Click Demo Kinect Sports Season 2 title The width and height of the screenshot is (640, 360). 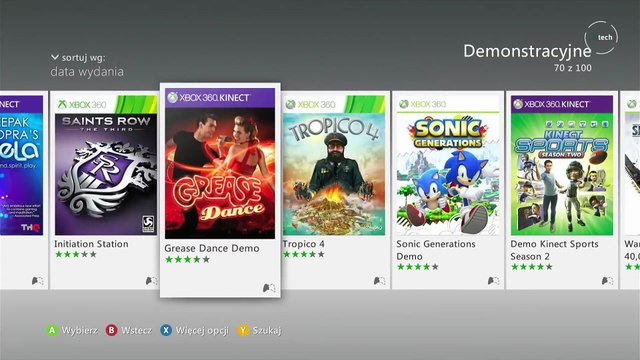click(554, 250)
